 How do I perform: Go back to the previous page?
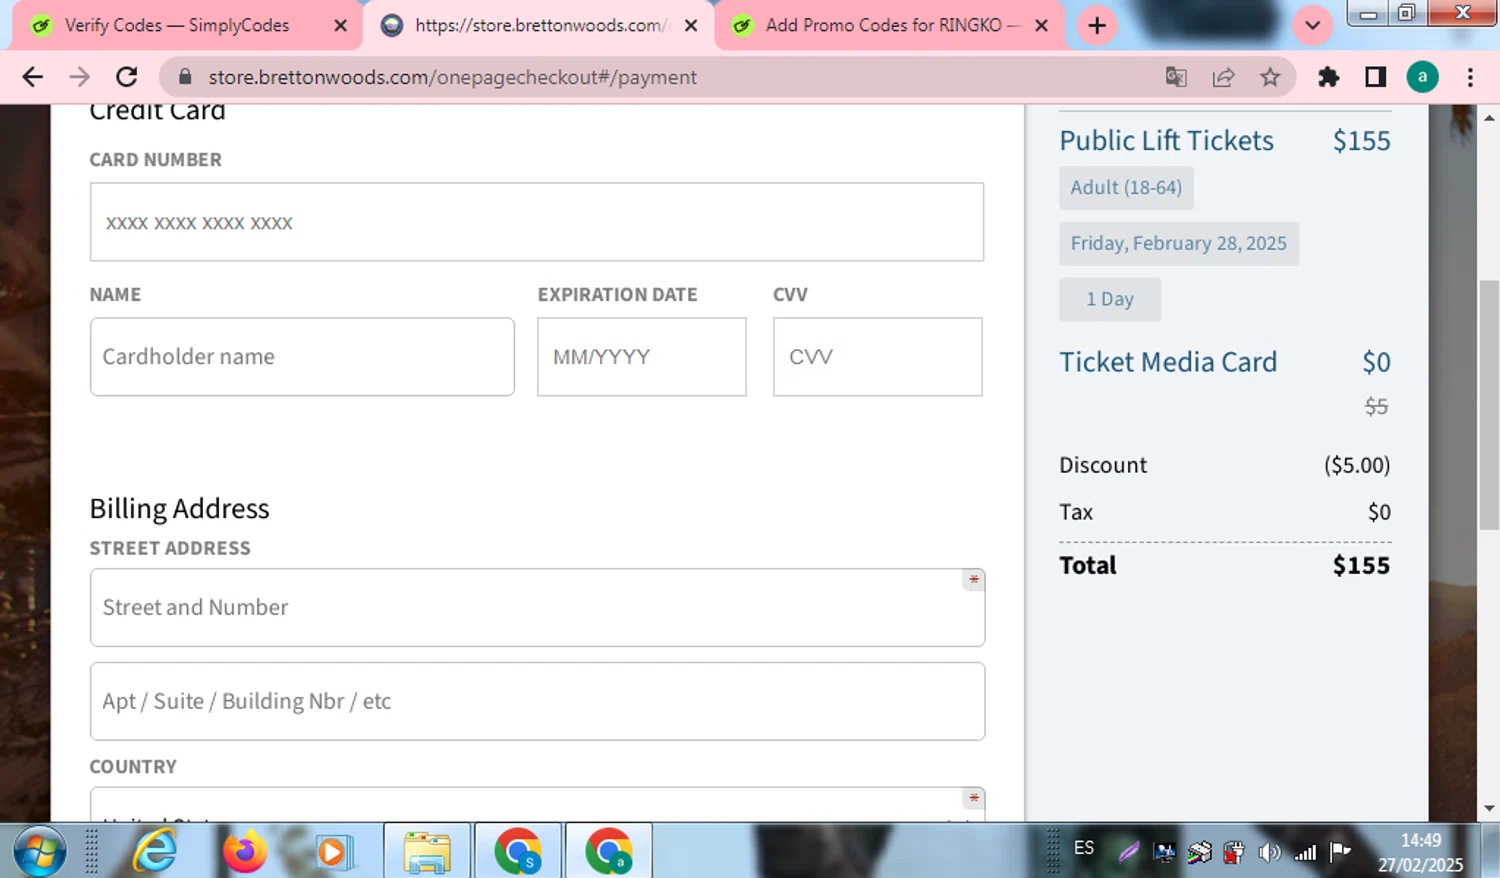click(32, 77)
